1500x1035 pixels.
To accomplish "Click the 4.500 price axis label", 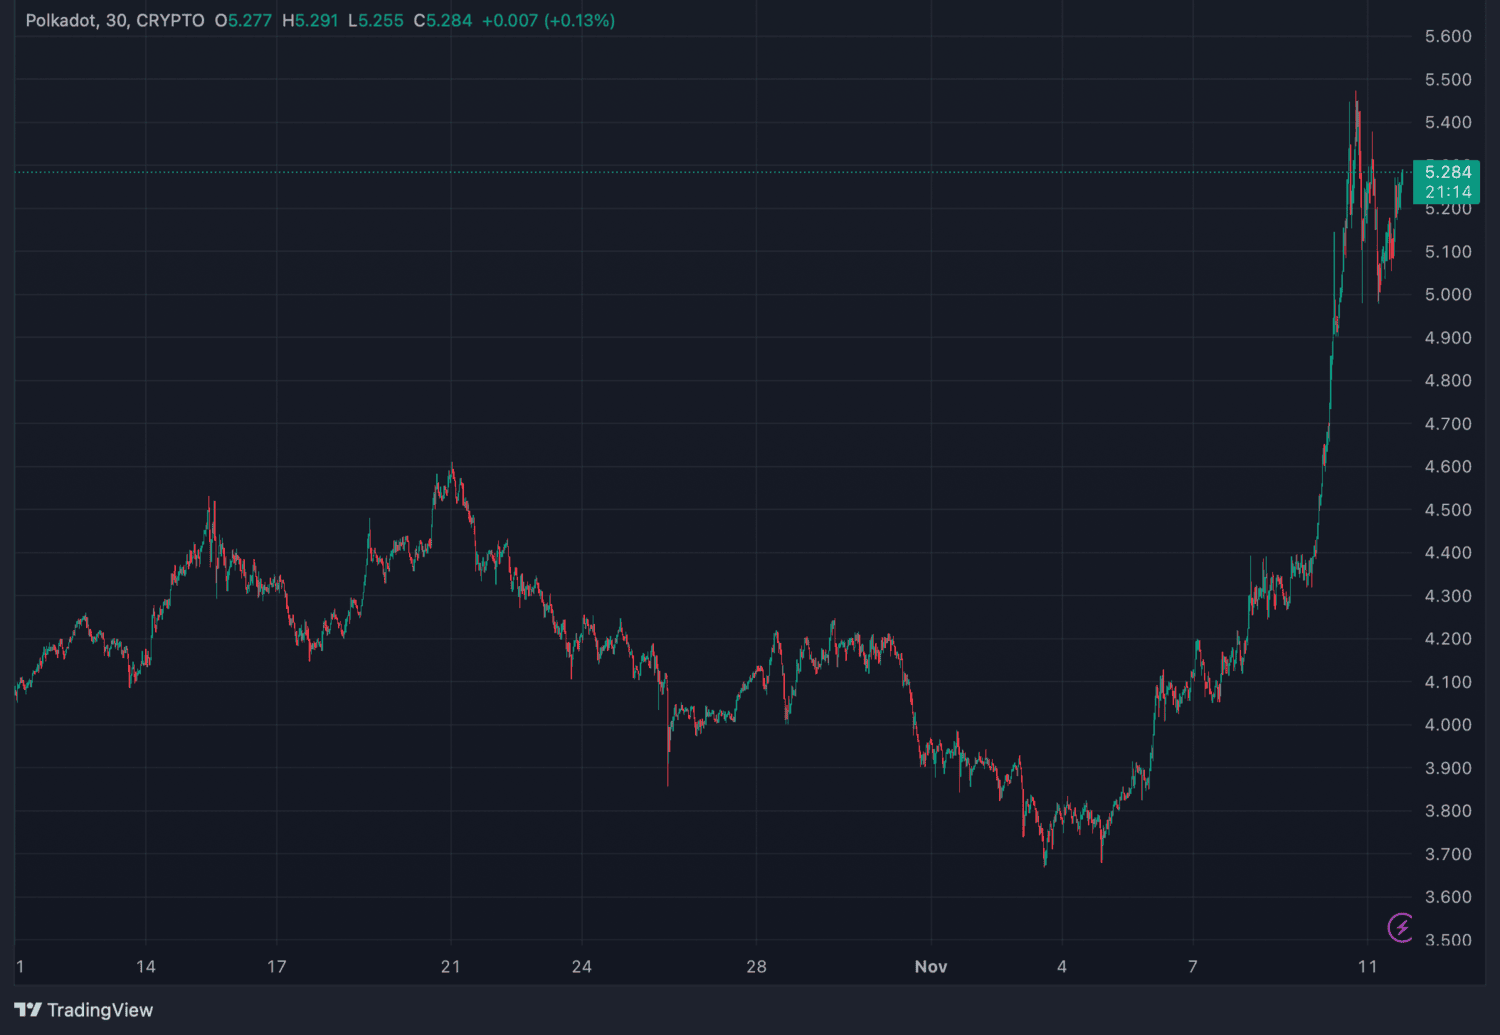I will pos(1448,509).
